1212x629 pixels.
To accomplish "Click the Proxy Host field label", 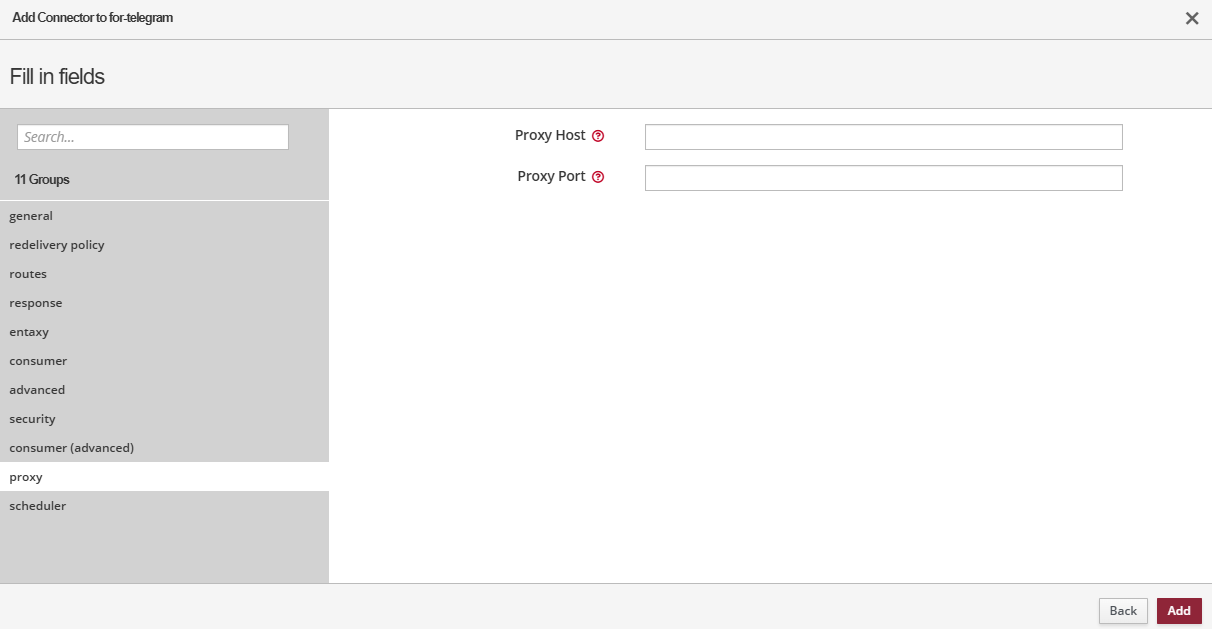I will click(x=550, y=136).
